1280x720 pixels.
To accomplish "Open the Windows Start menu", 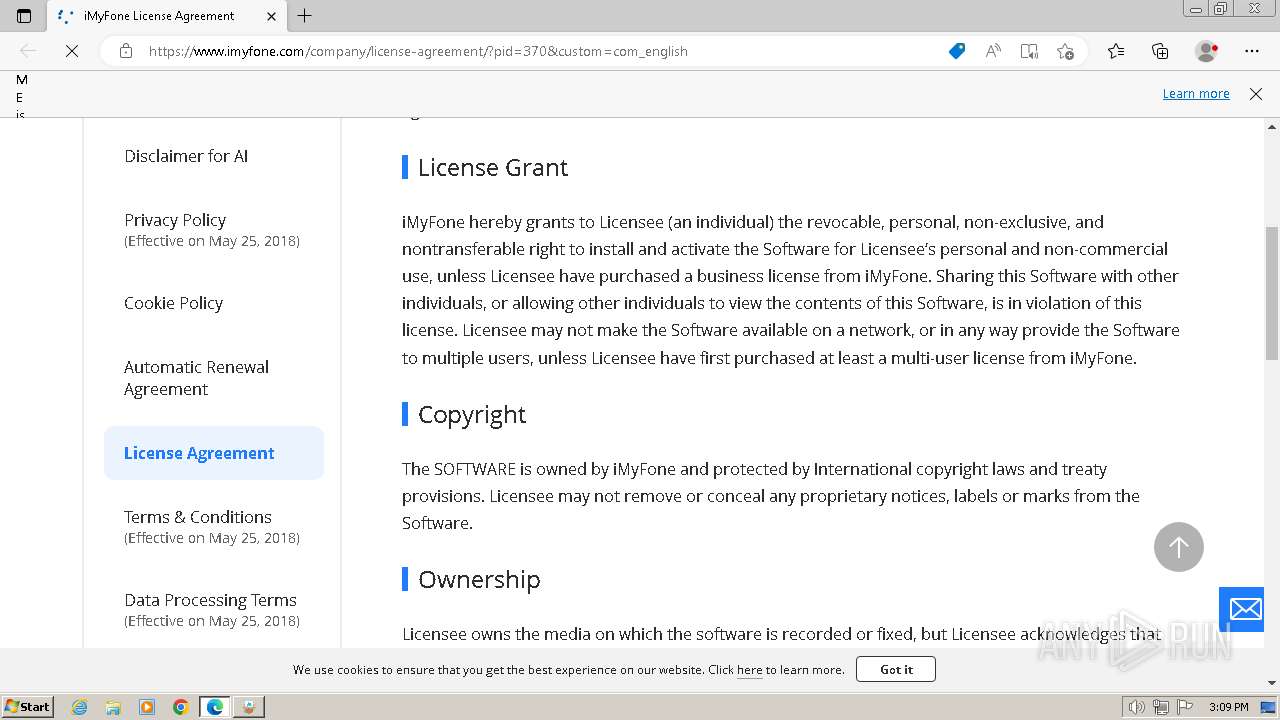I will point(27,706).
